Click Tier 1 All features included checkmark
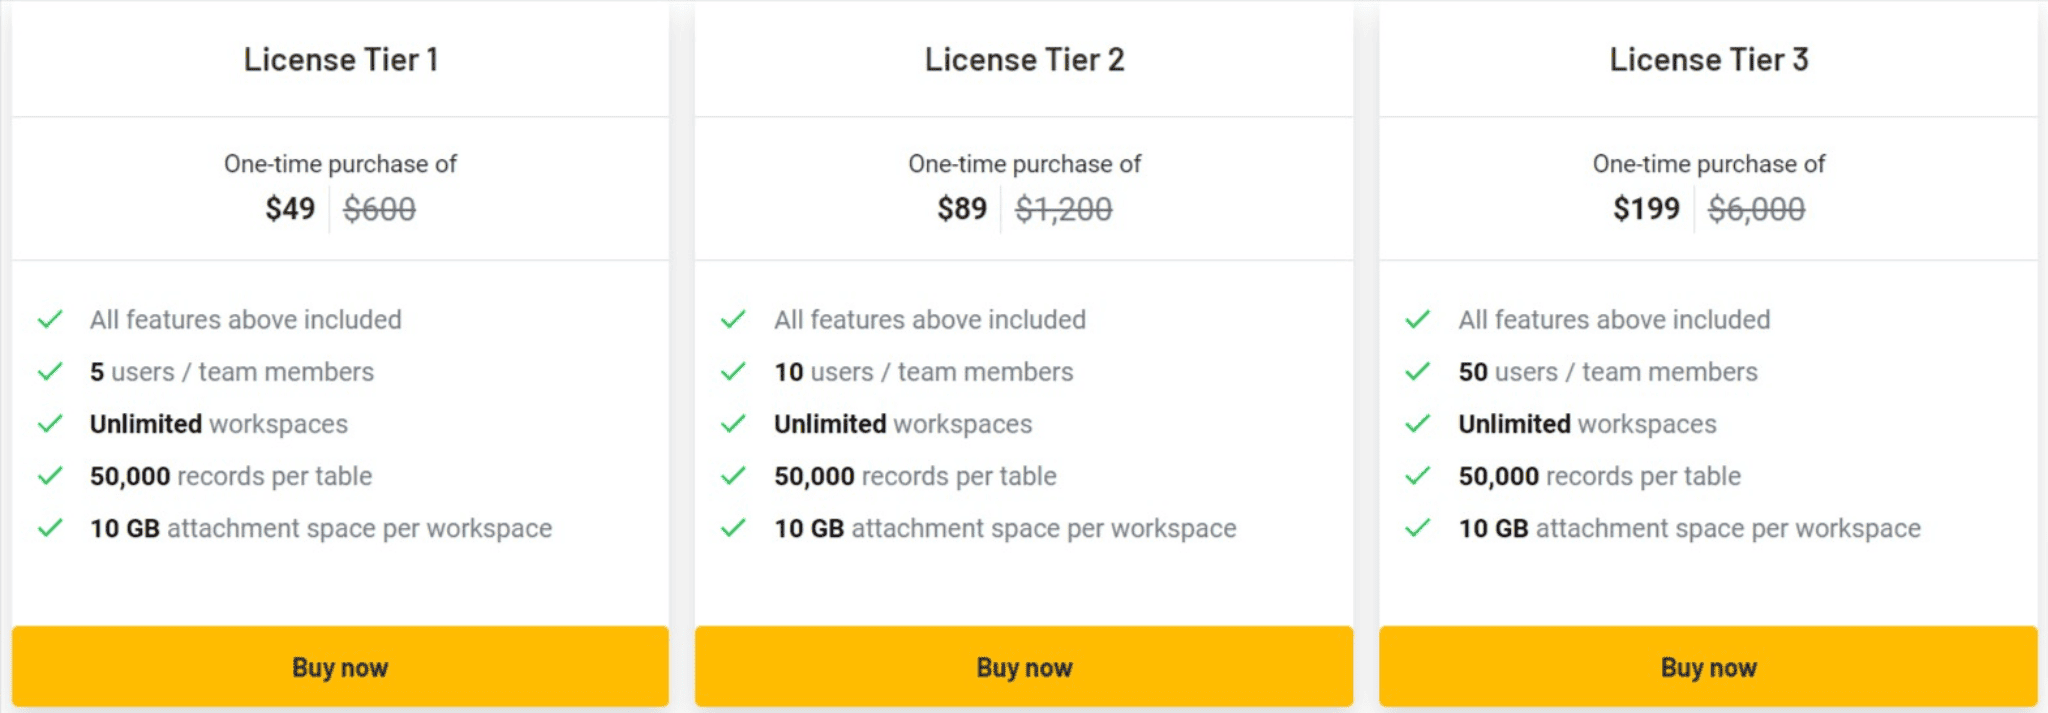 pyautogui.click(x=50, y=320)
